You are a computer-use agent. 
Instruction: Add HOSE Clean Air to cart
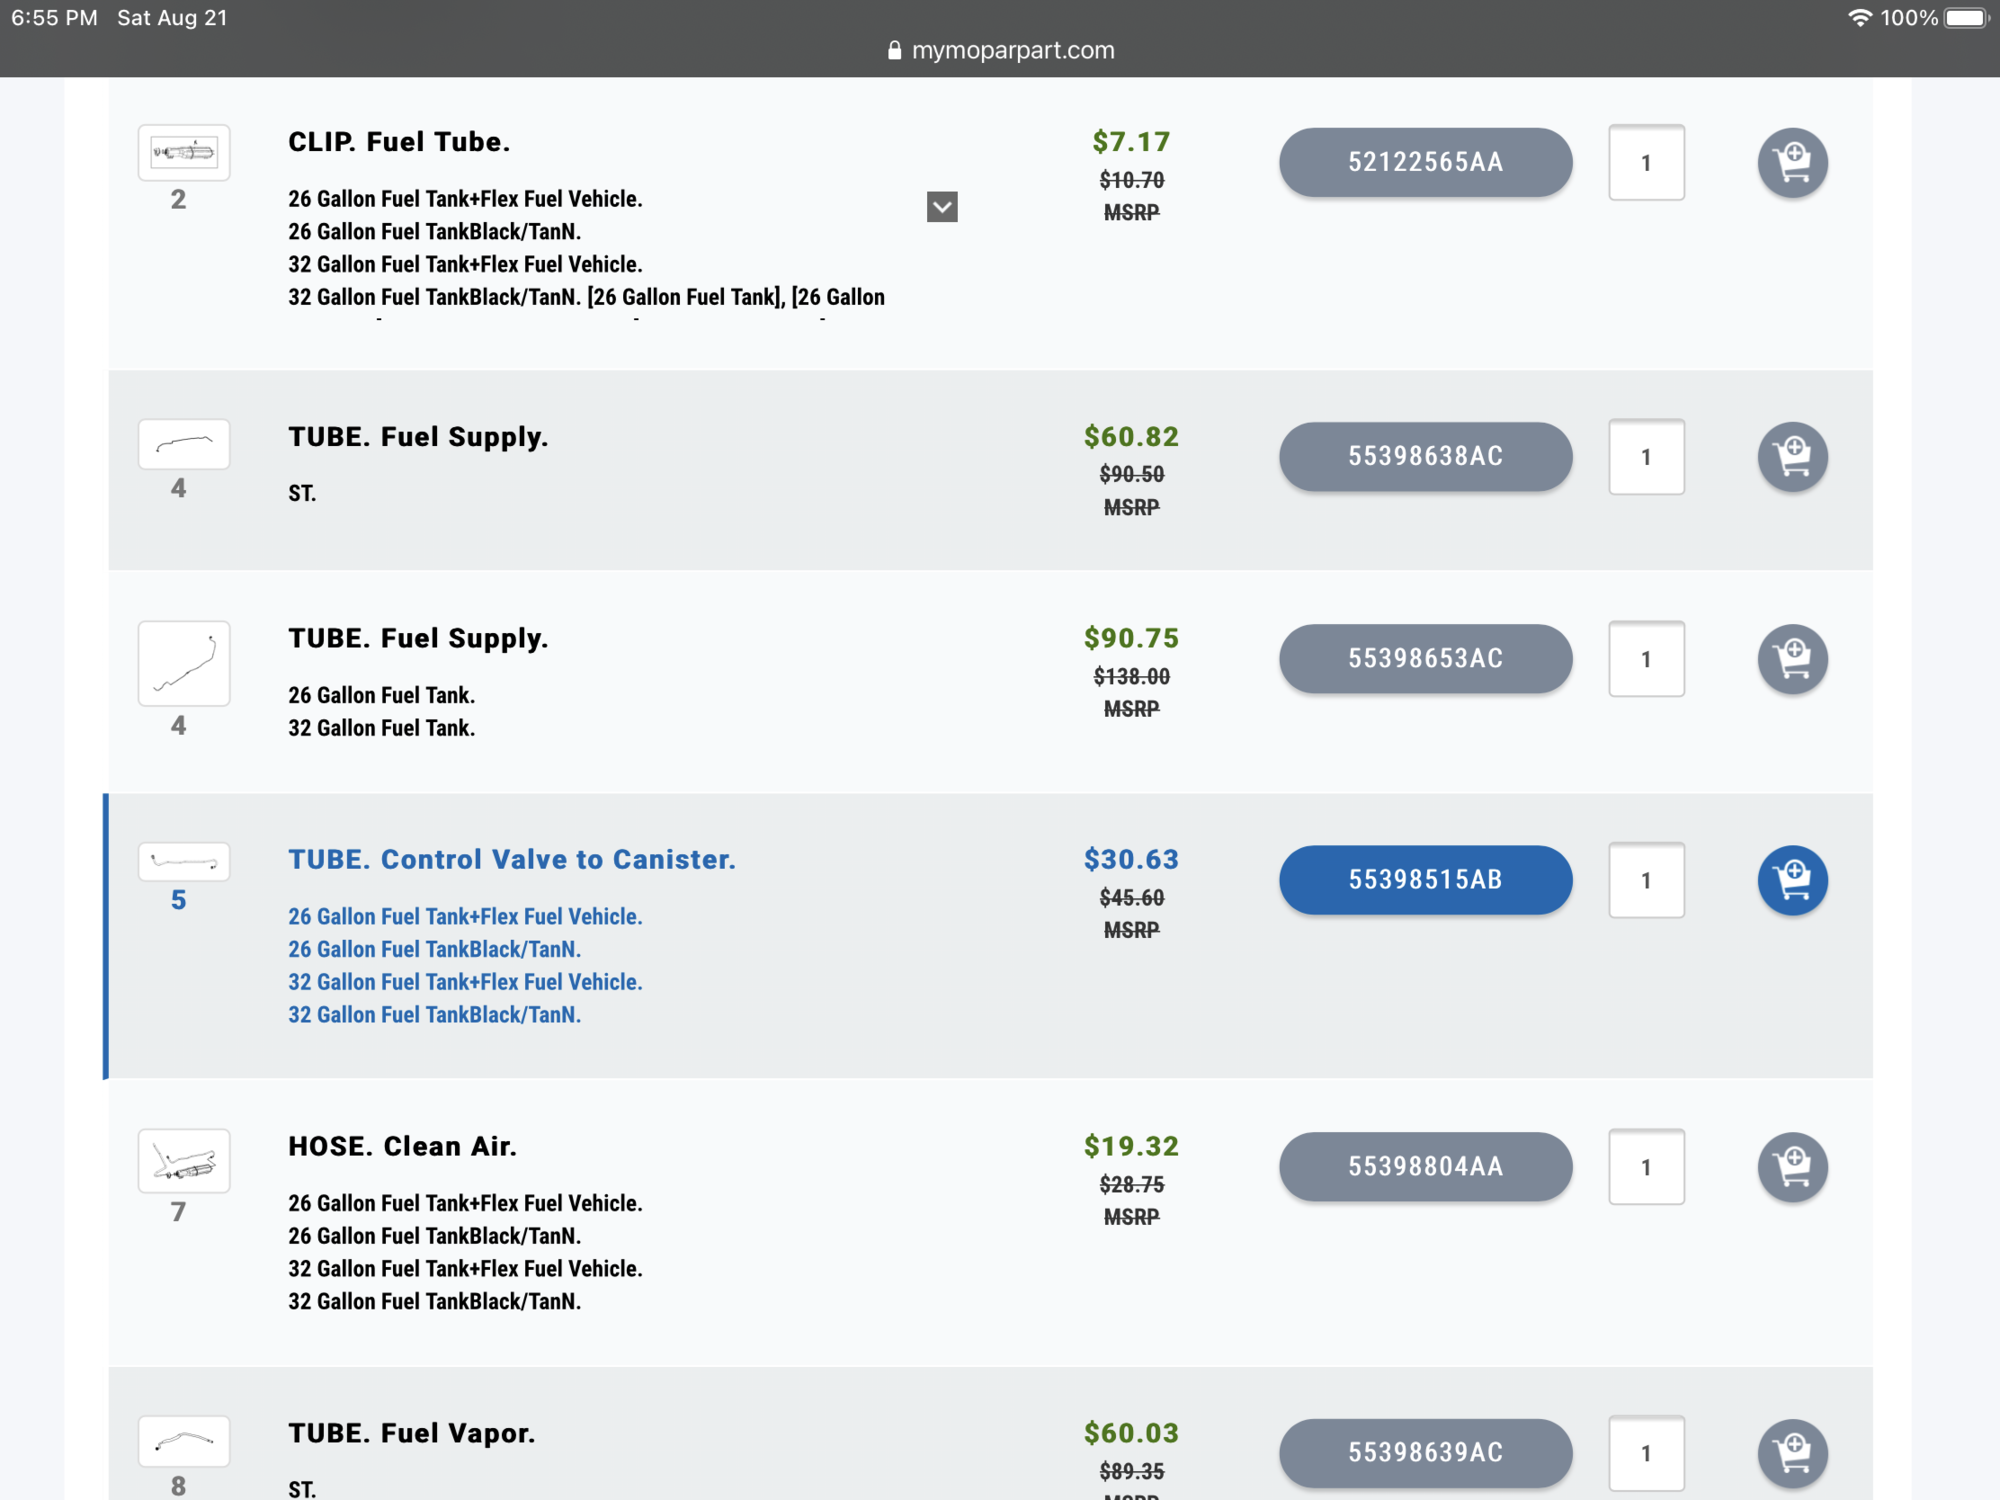[1792, 1167]
